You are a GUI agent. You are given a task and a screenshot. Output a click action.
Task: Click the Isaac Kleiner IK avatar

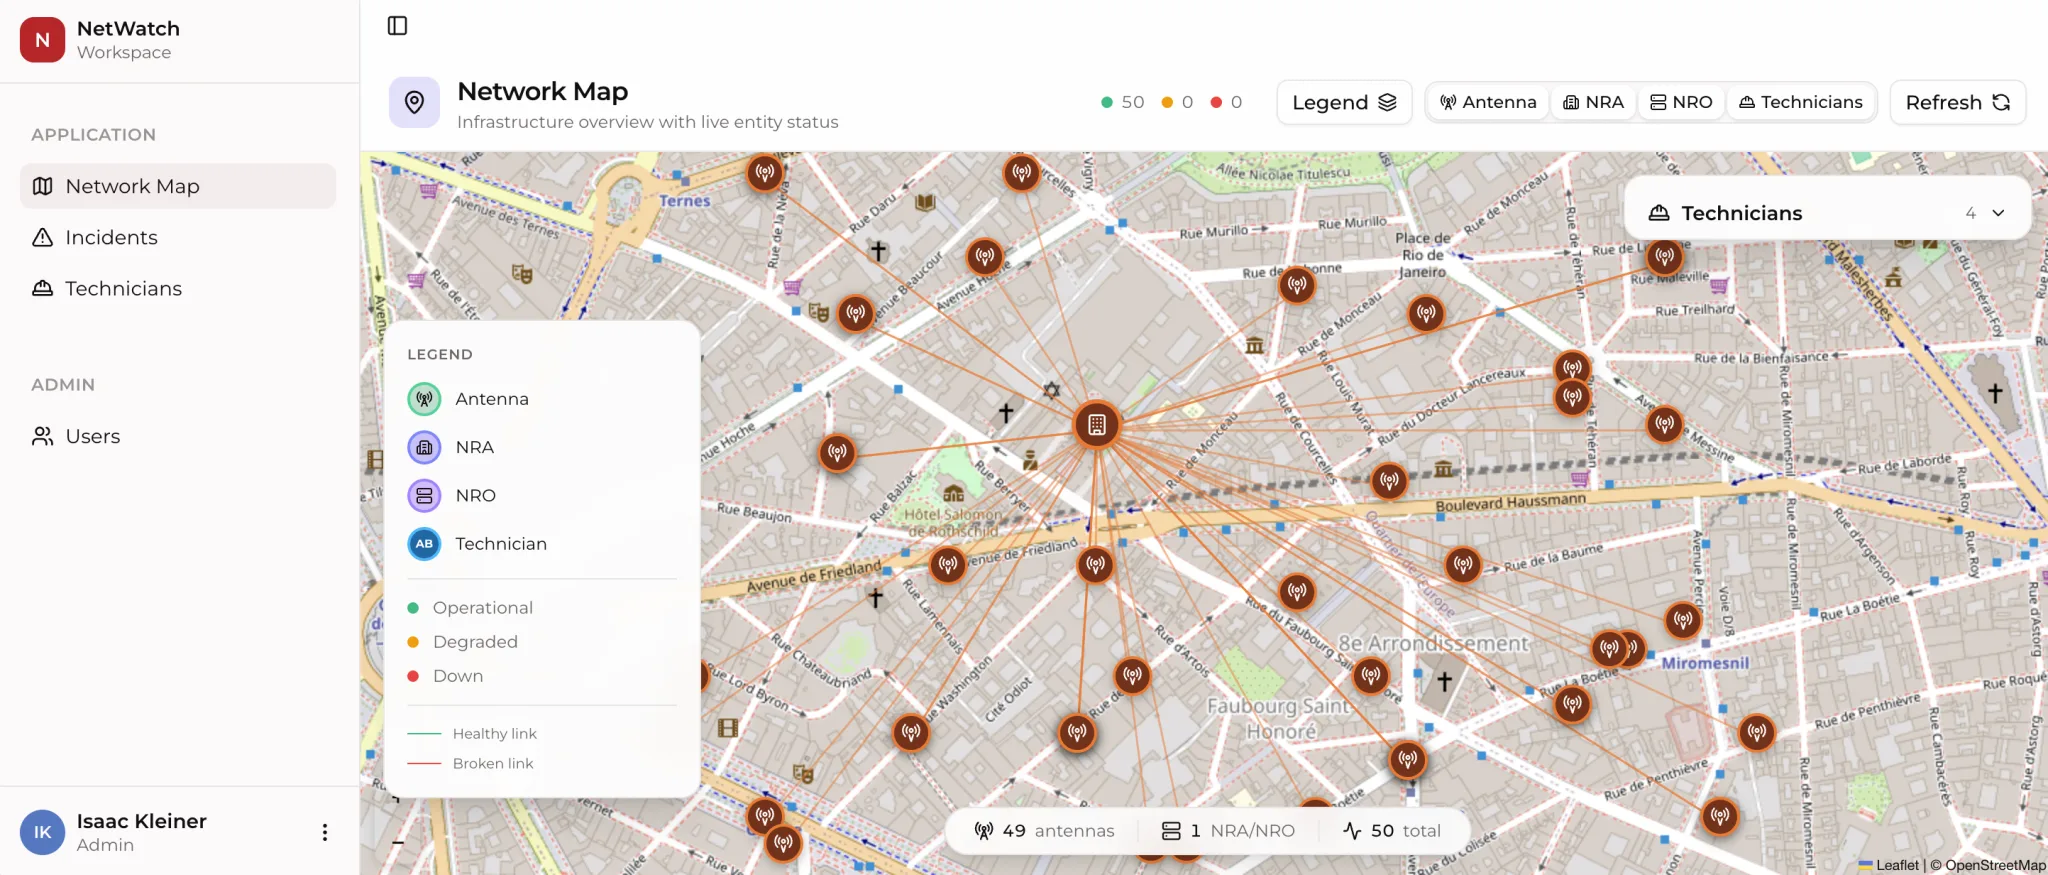click(42, 832)
